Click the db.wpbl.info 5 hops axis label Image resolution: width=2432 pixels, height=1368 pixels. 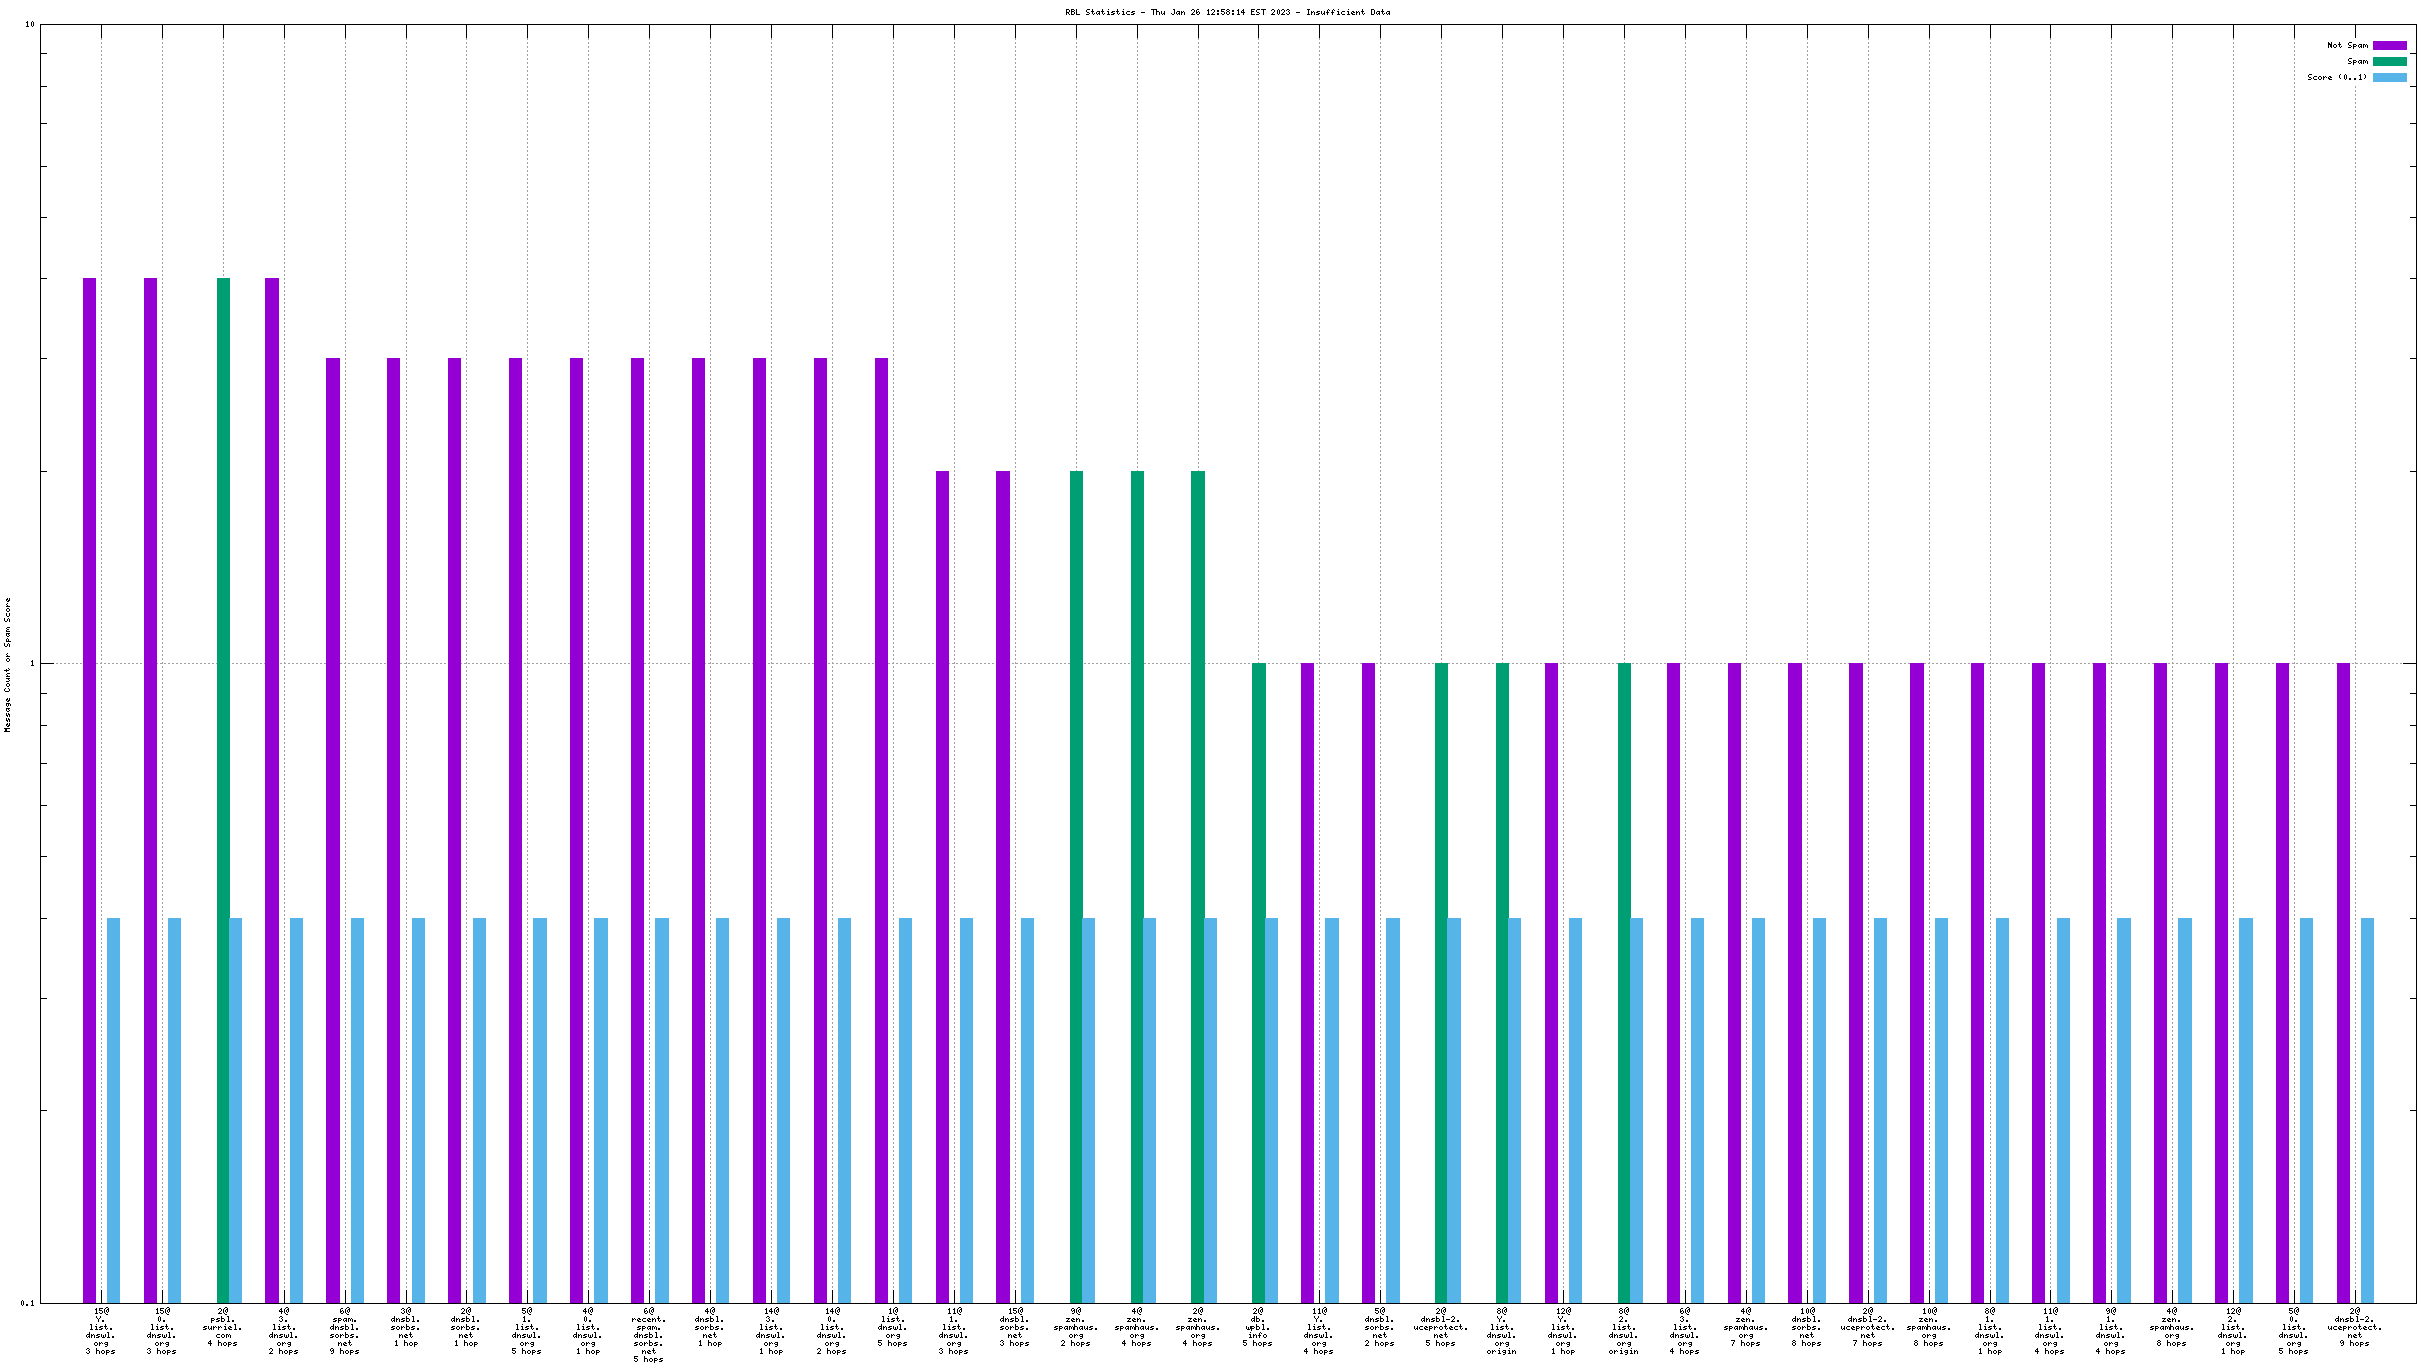point(1258,1327)
